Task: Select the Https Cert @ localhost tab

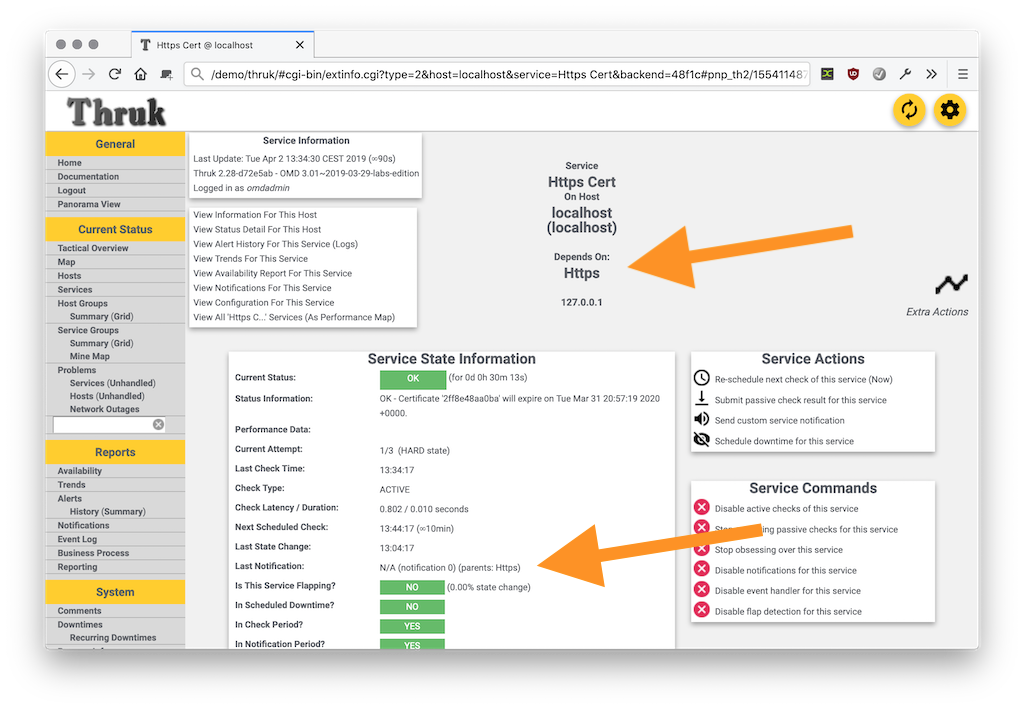Action: pyautogui.click(x=223, y=45)
